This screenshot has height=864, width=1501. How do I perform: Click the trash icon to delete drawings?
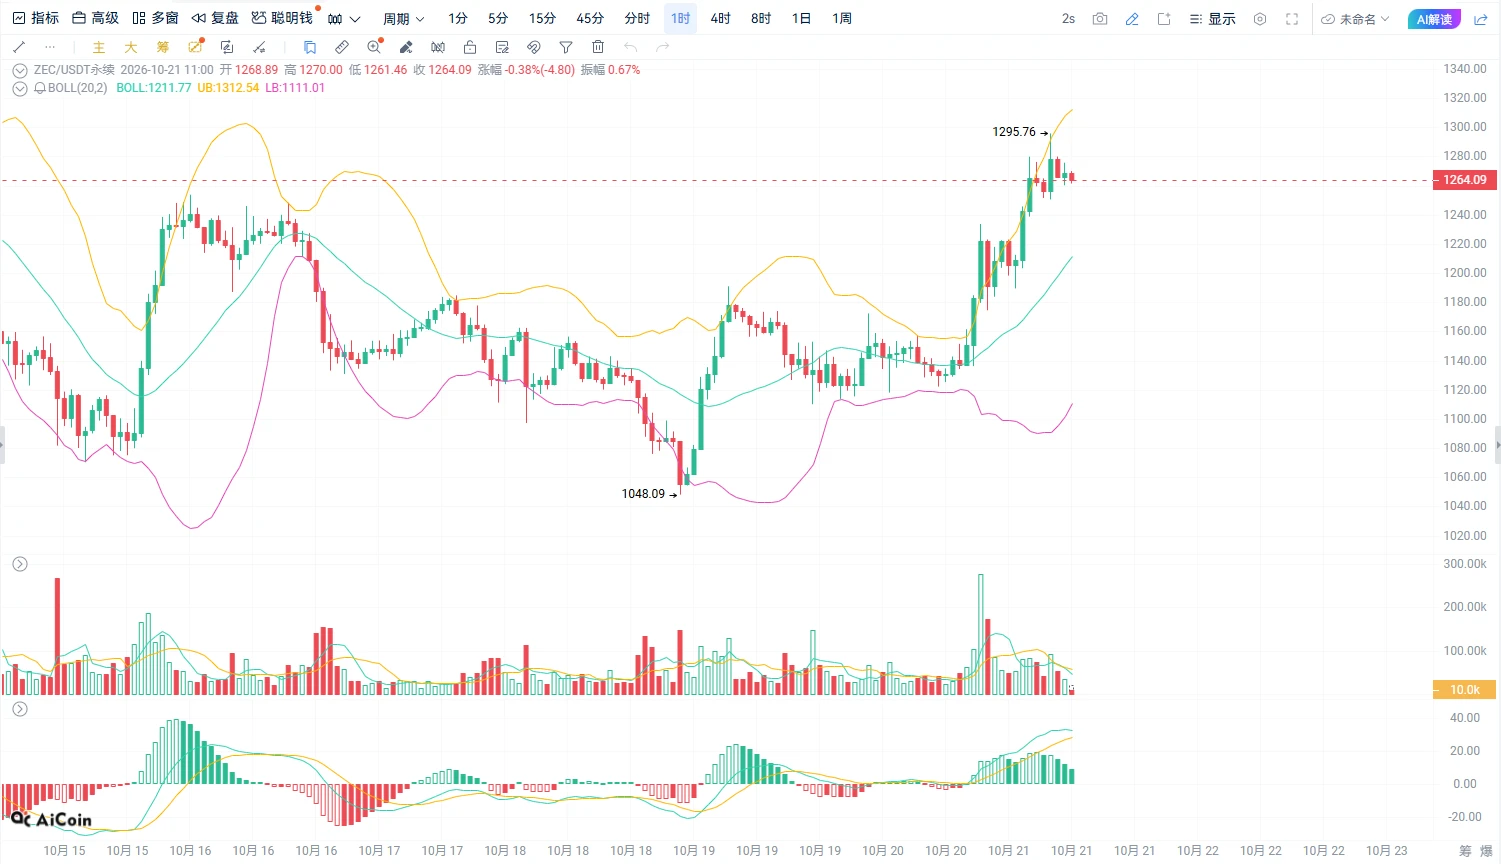[598, 47]
